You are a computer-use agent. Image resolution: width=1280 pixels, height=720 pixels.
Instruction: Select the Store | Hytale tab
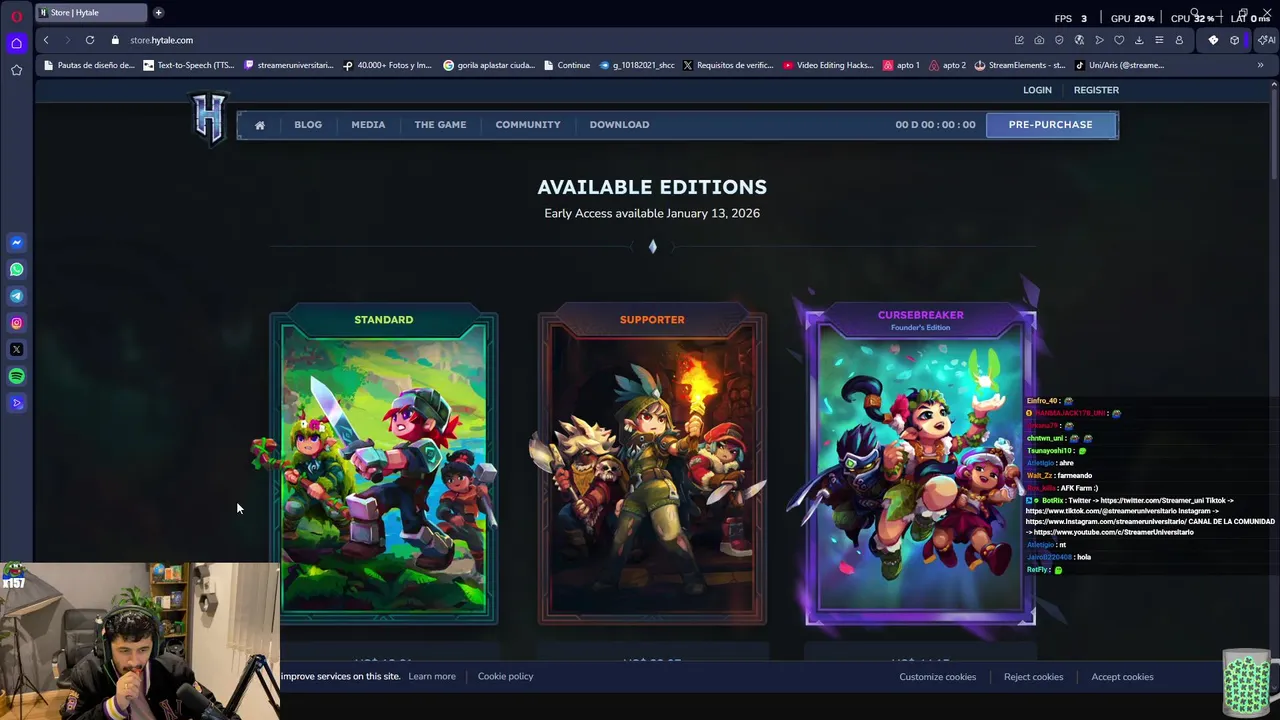[x=90, y=12]
